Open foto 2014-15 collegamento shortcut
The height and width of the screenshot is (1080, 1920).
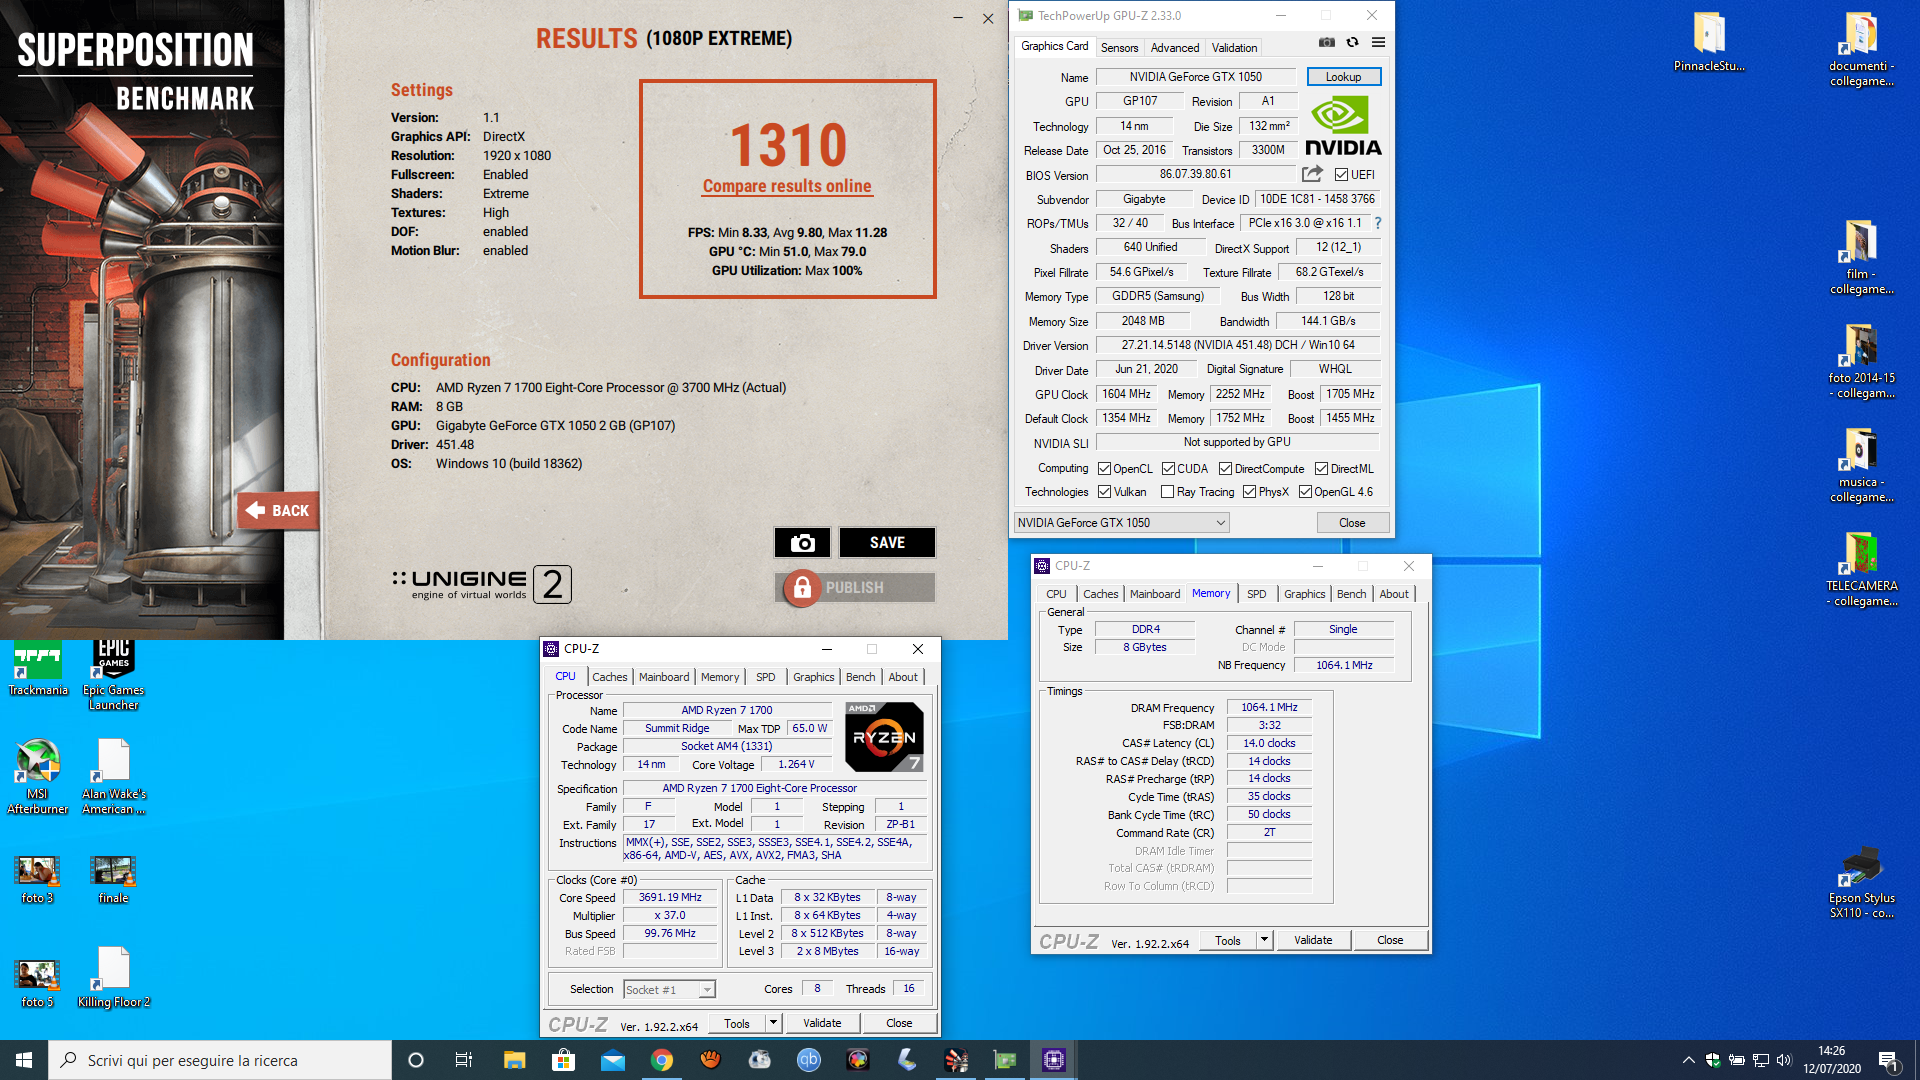point(1861,361)
